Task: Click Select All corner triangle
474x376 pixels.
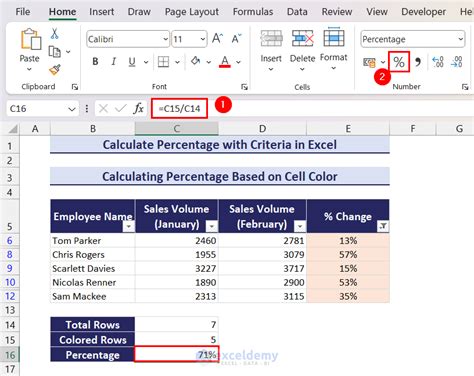Action: (12, 129)
